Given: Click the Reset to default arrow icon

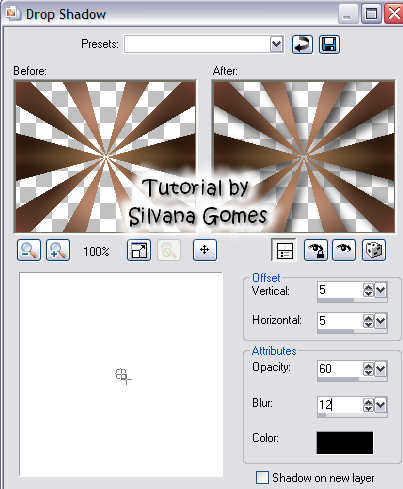Looking at the screenshot, I should [302, 44].
